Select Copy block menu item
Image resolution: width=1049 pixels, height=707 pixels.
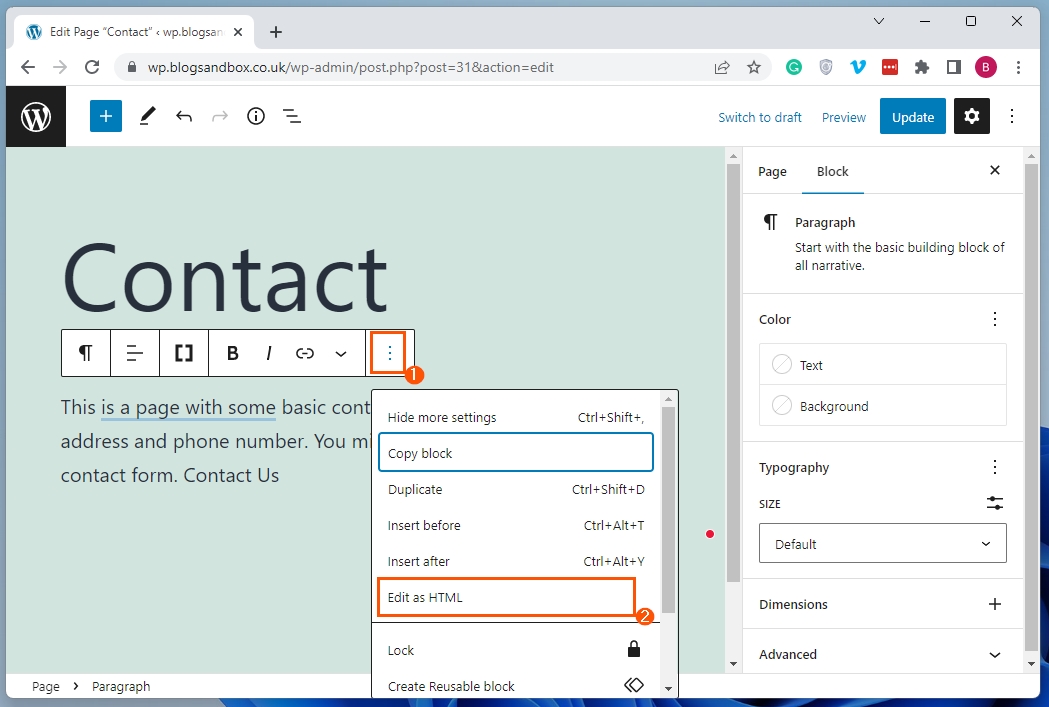tap(516, 453)
